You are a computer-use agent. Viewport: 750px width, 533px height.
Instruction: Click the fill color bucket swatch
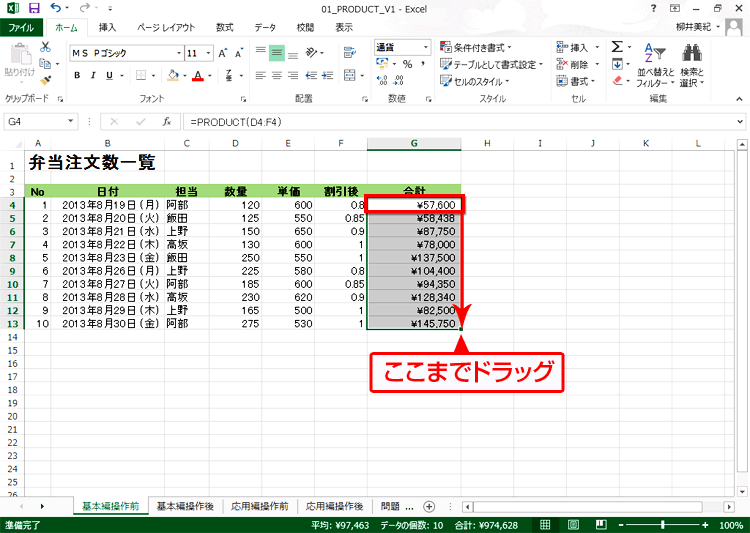(x=173, y=76)
